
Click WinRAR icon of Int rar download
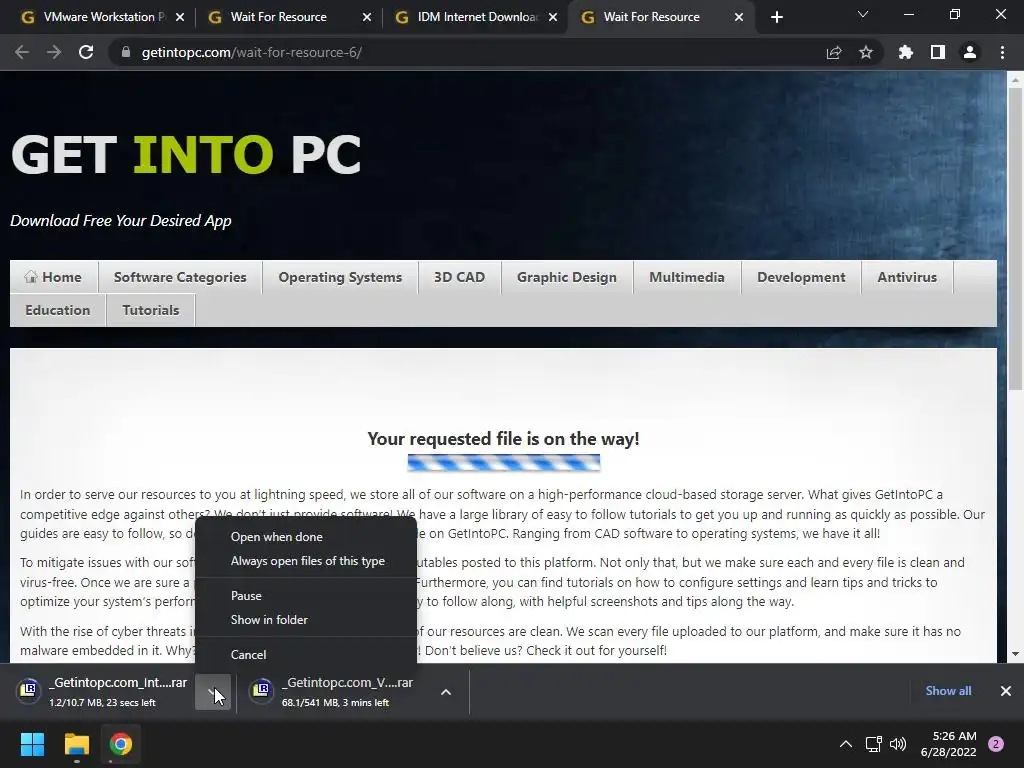(x=29, y=690)
